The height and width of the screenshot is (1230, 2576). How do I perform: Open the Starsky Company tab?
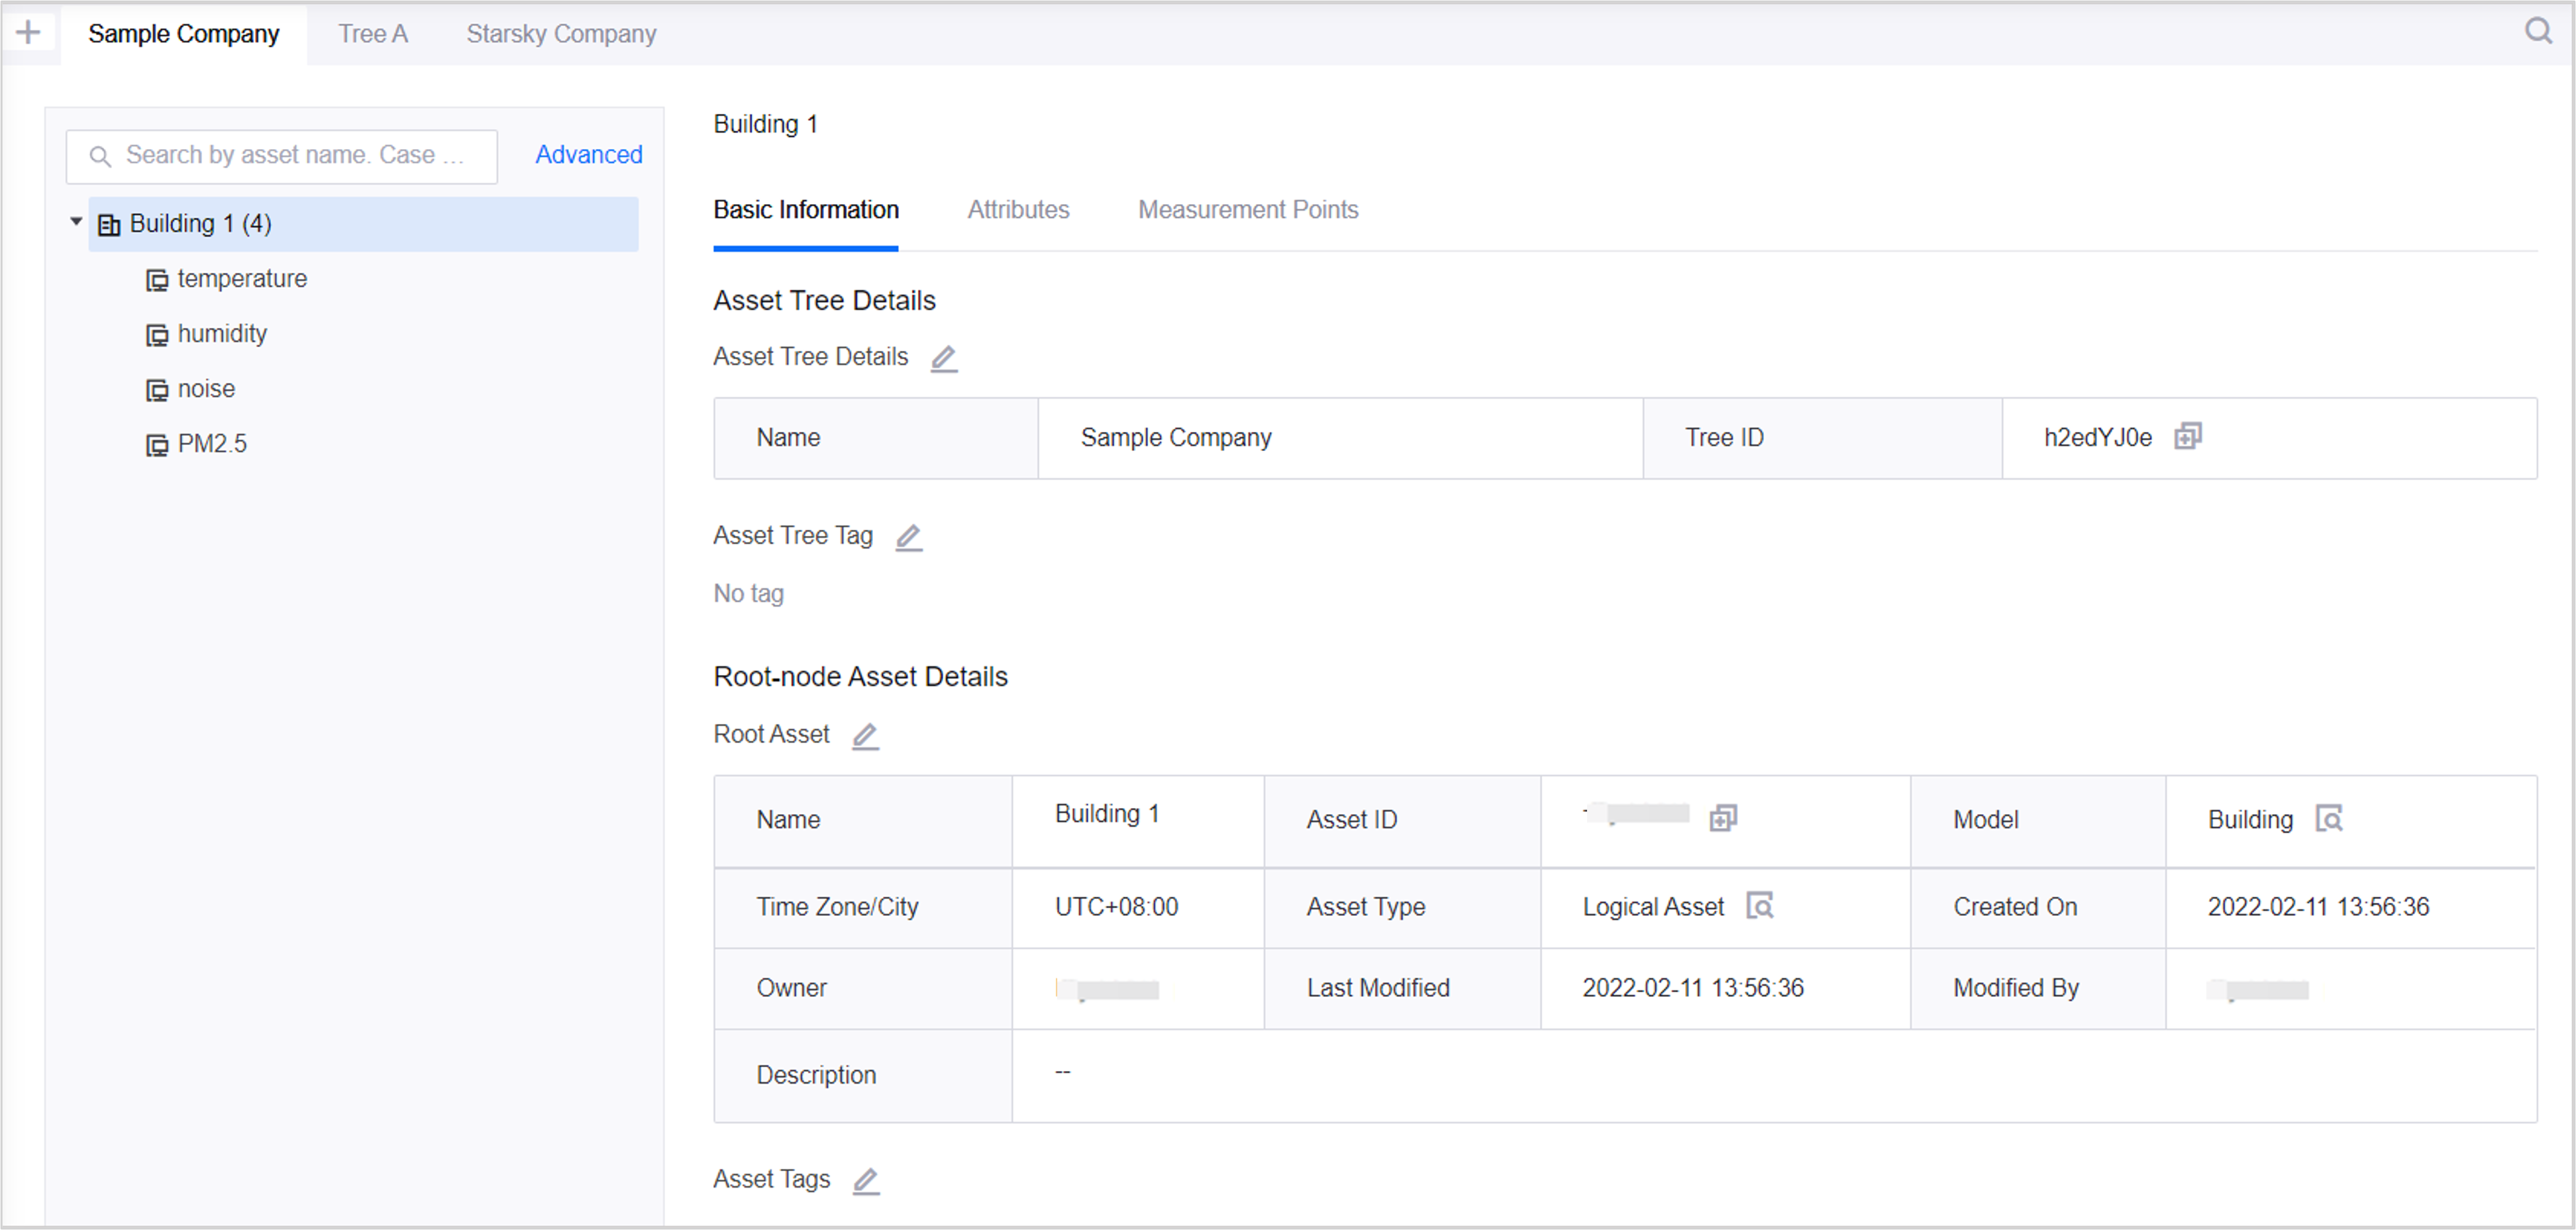(x=561, y=34)
